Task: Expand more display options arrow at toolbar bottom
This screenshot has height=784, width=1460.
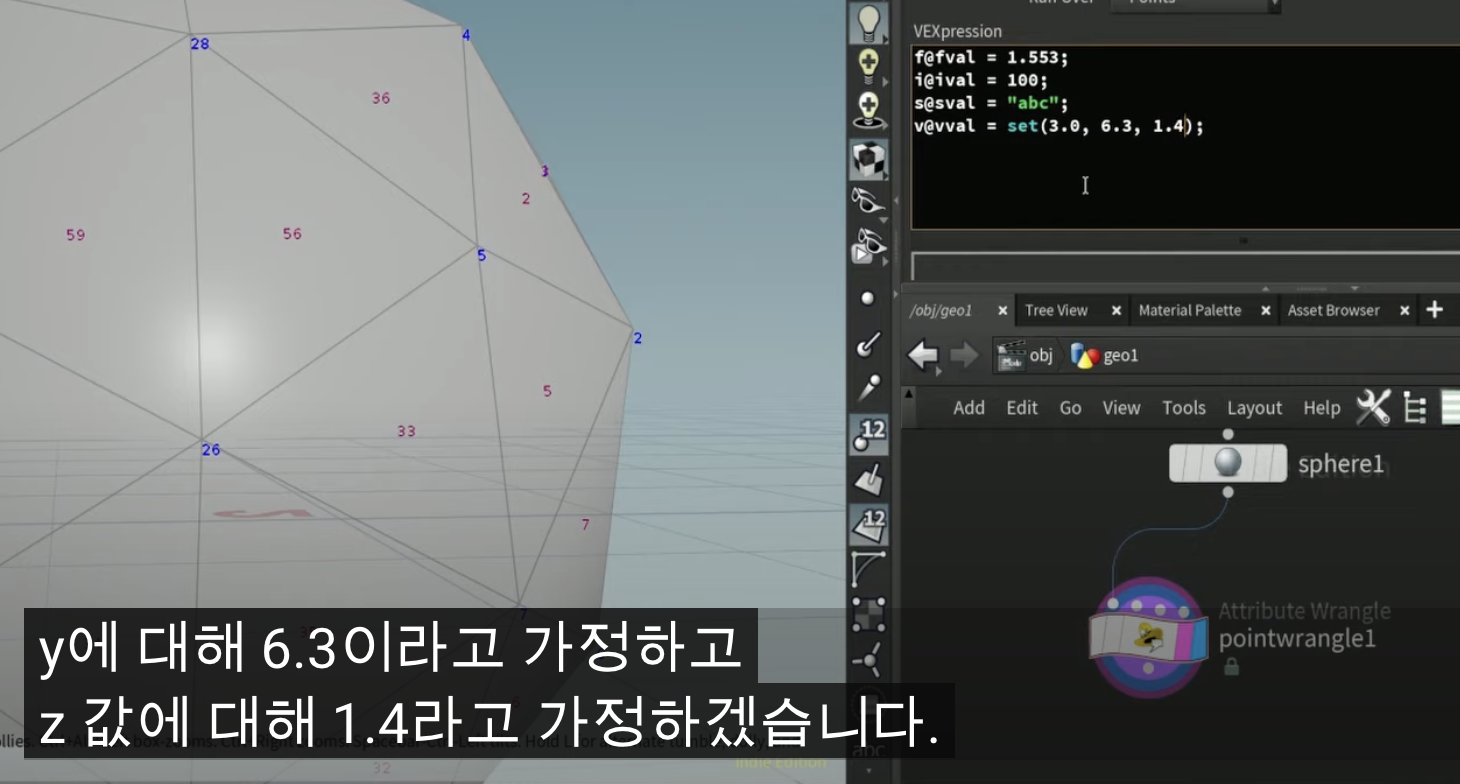Action: (x=868, y=771)
